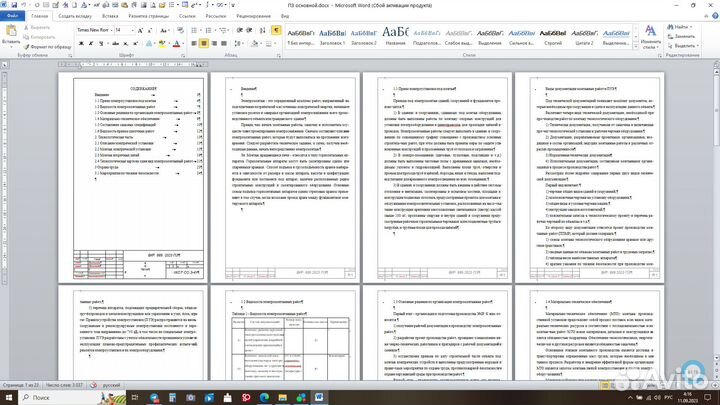Toggle subscript formatting

pos(125,44)
